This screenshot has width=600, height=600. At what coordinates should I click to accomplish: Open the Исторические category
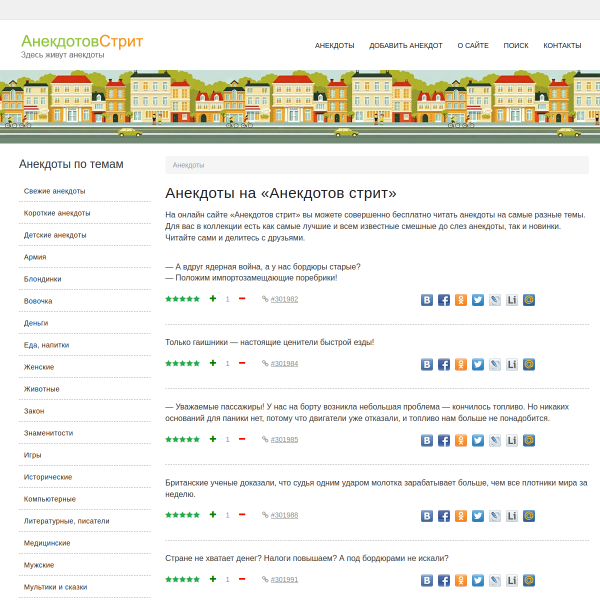tap(48, 477)
